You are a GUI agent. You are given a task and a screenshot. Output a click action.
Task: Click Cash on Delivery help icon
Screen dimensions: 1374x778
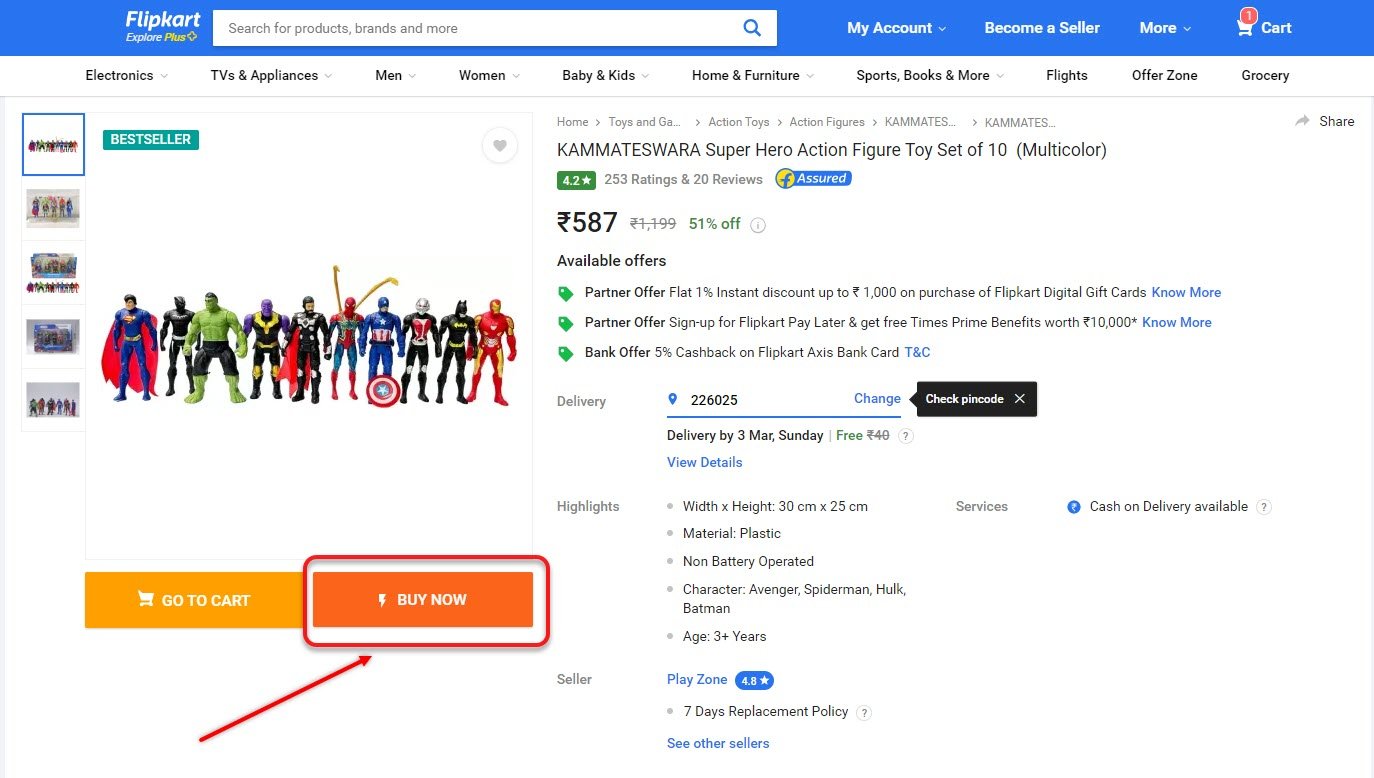pyautogui.click(x=1264, y=507)
